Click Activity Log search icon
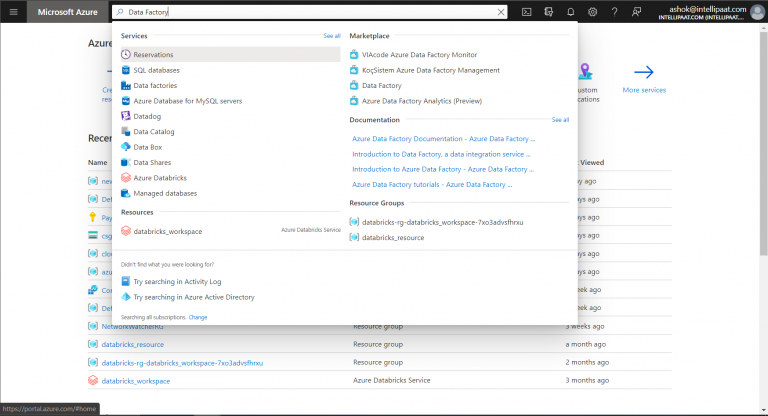Image resolution: width=768 pixels, height=416 pixels. tap(126, 281)
